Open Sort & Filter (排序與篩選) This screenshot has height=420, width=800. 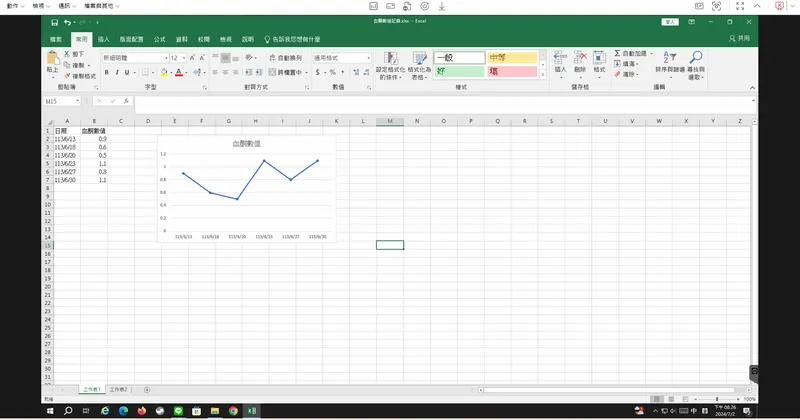(670, 64)
